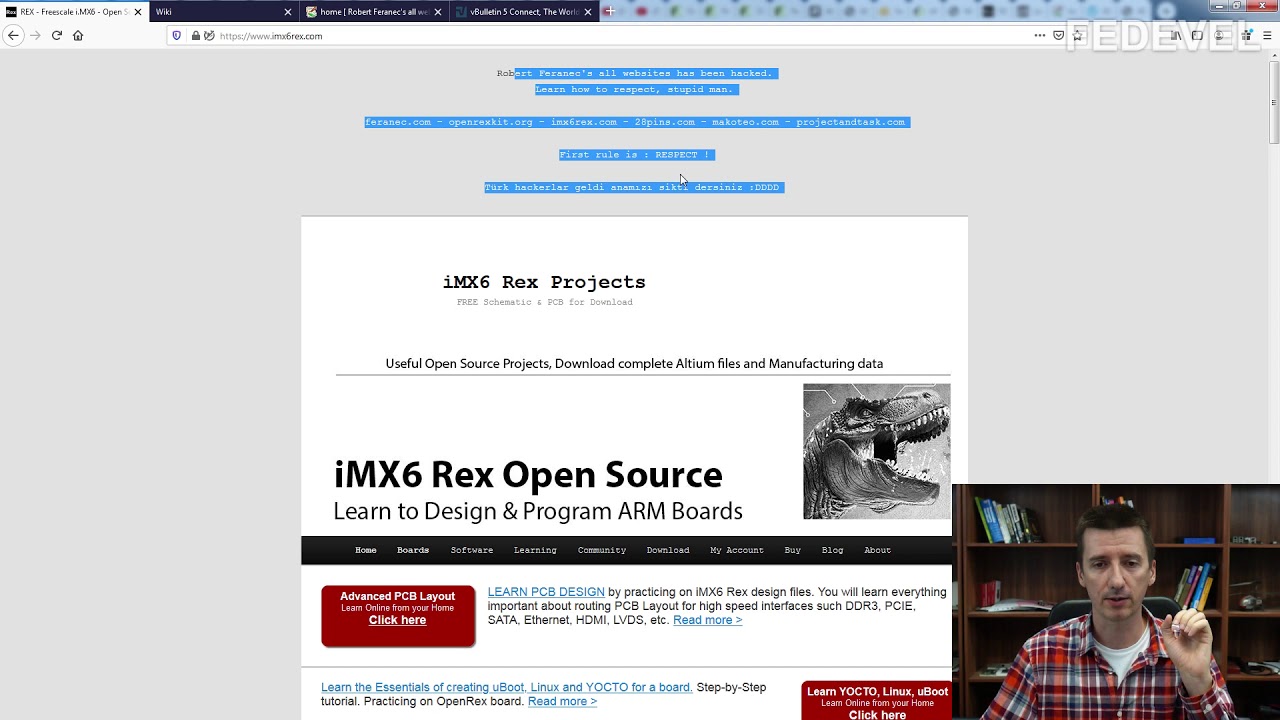Viewport: 1280px width, 720px height.
Task: Open Firefox account icon
Action: point(1219,35)
